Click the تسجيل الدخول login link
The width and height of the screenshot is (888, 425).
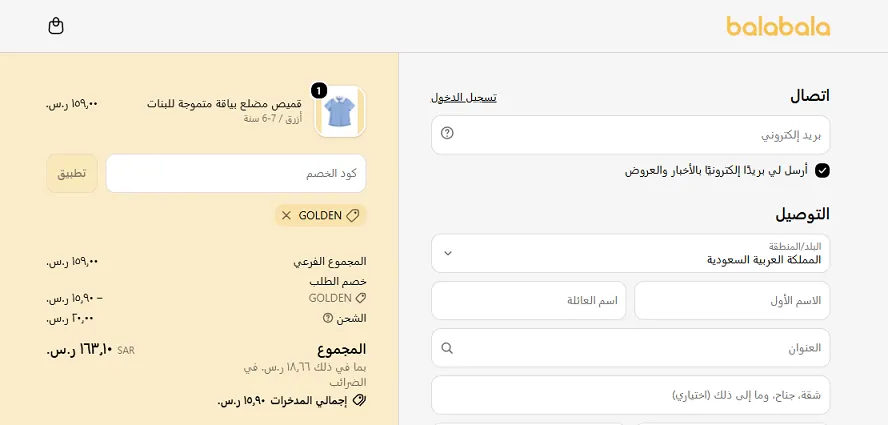coord(464,97)
